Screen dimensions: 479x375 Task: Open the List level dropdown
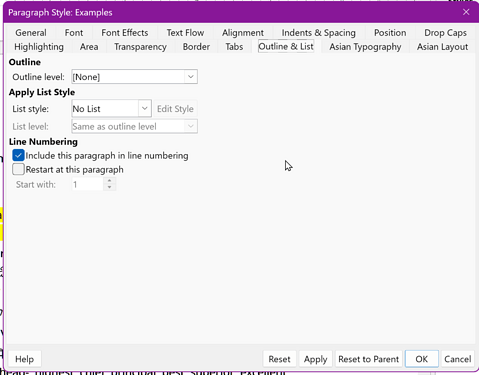134,126
